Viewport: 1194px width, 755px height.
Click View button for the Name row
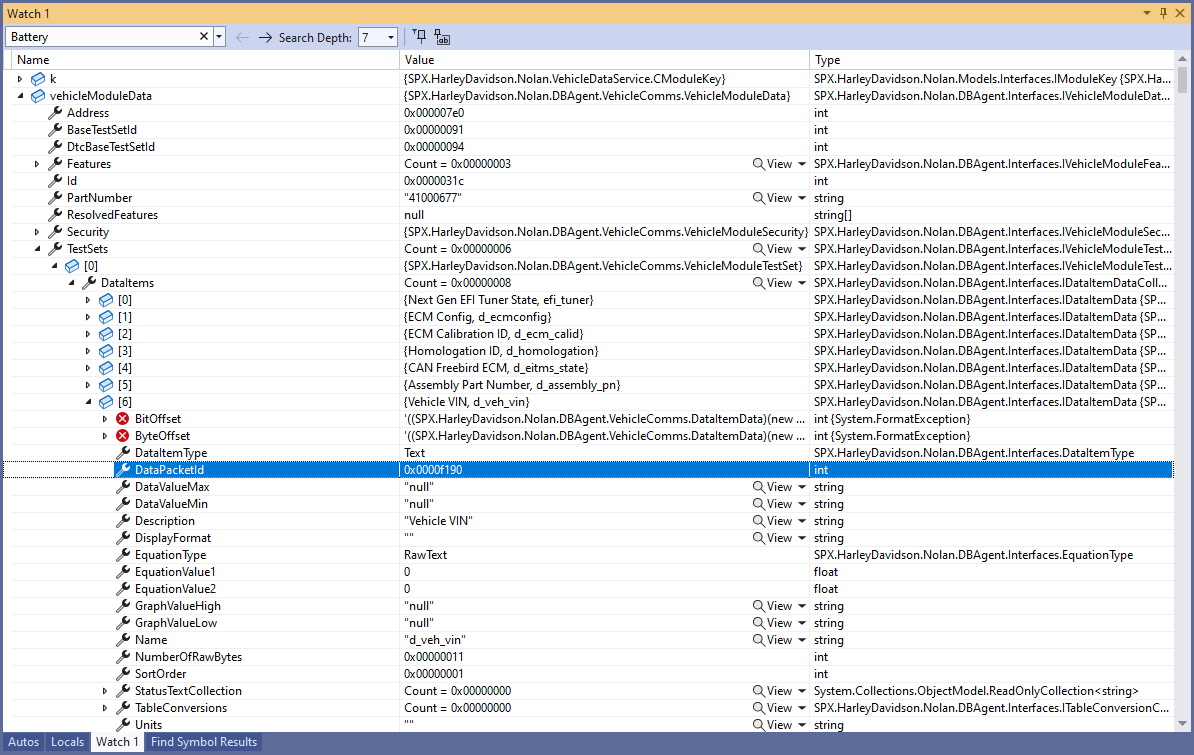point(772,640)
